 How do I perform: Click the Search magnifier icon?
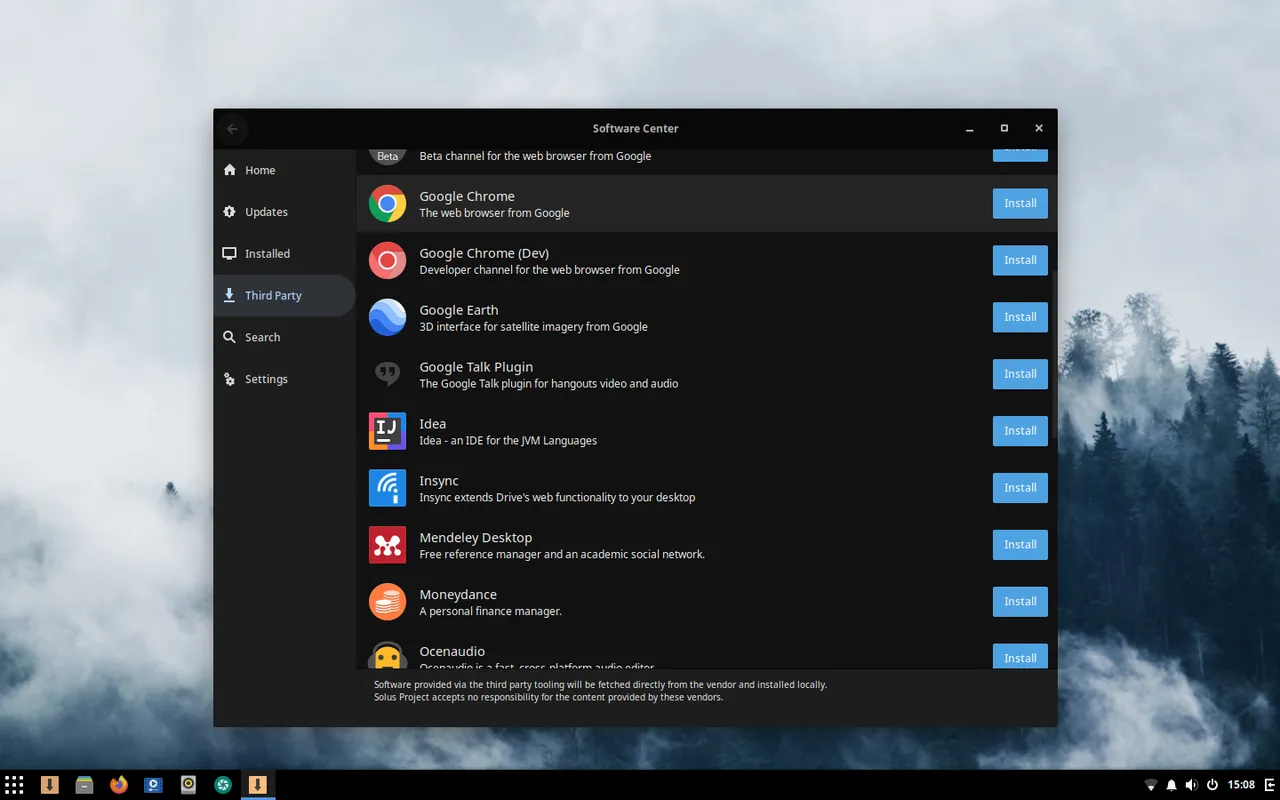point(230,338)
